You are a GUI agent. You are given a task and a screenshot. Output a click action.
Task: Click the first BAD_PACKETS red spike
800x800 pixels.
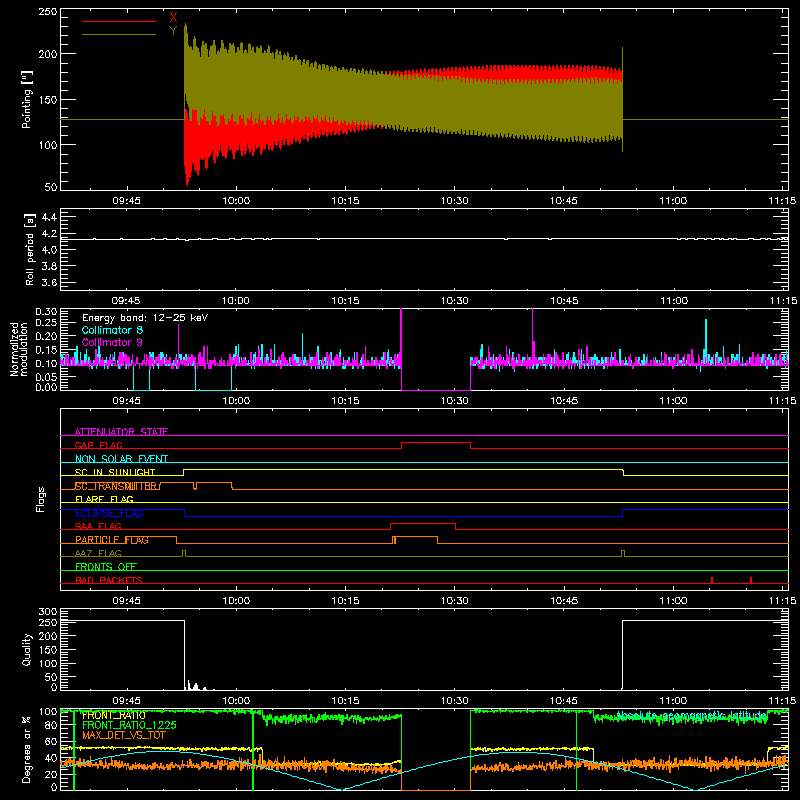[712, 580]
